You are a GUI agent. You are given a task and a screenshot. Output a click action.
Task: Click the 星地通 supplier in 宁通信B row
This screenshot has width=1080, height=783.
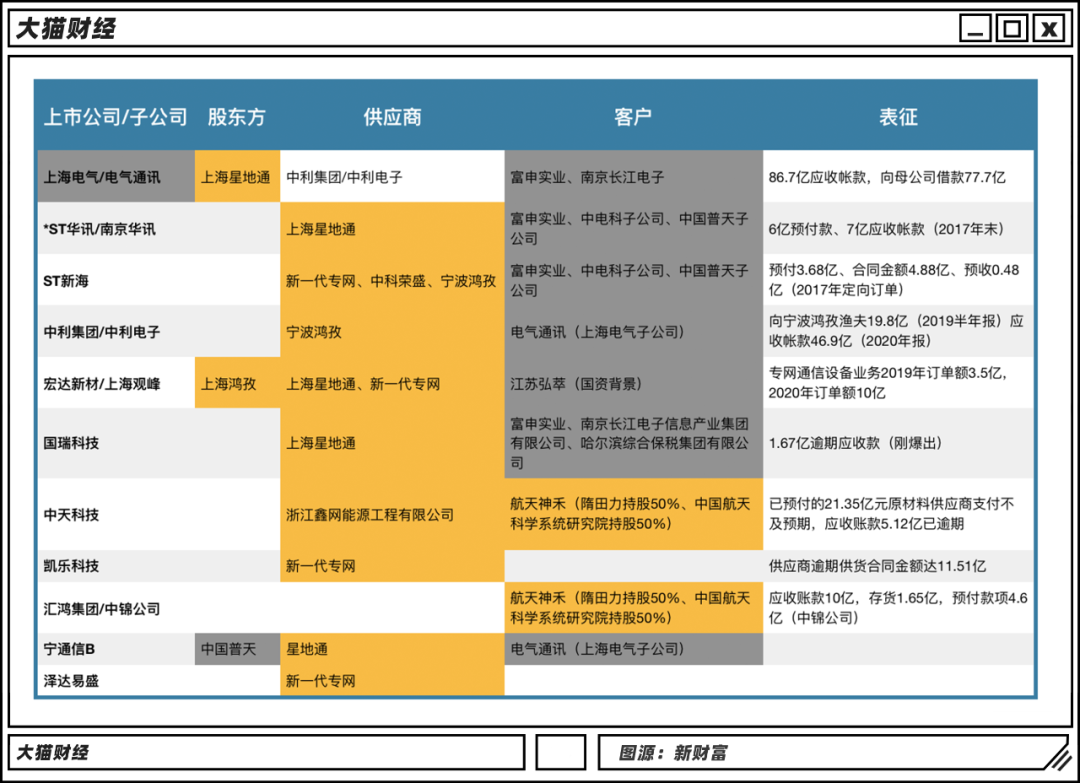[392, 649]
